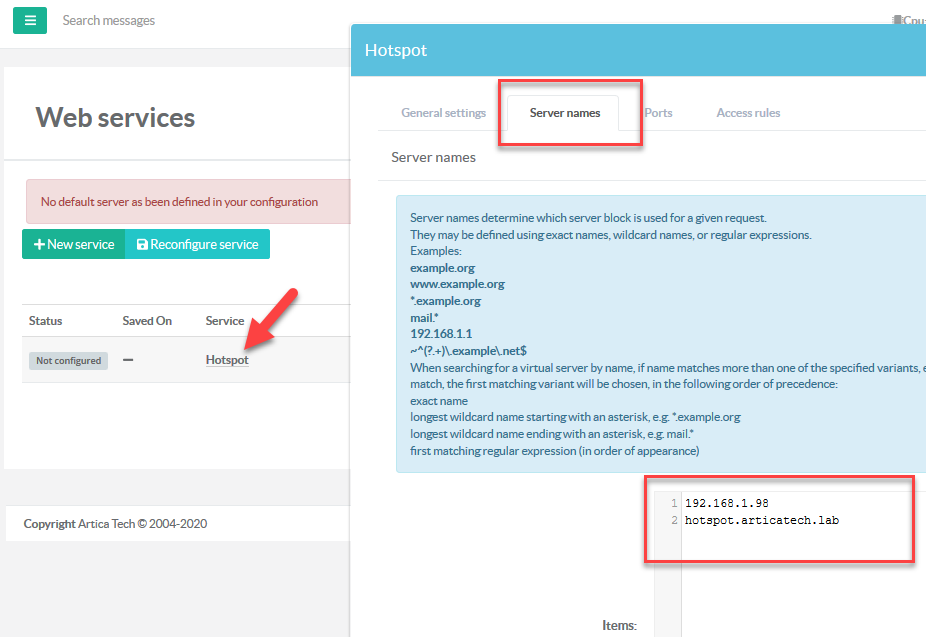The width and height of the screenshot is (926, 637).
Task: Click the Service column header
Action: [x=225, y=321]
